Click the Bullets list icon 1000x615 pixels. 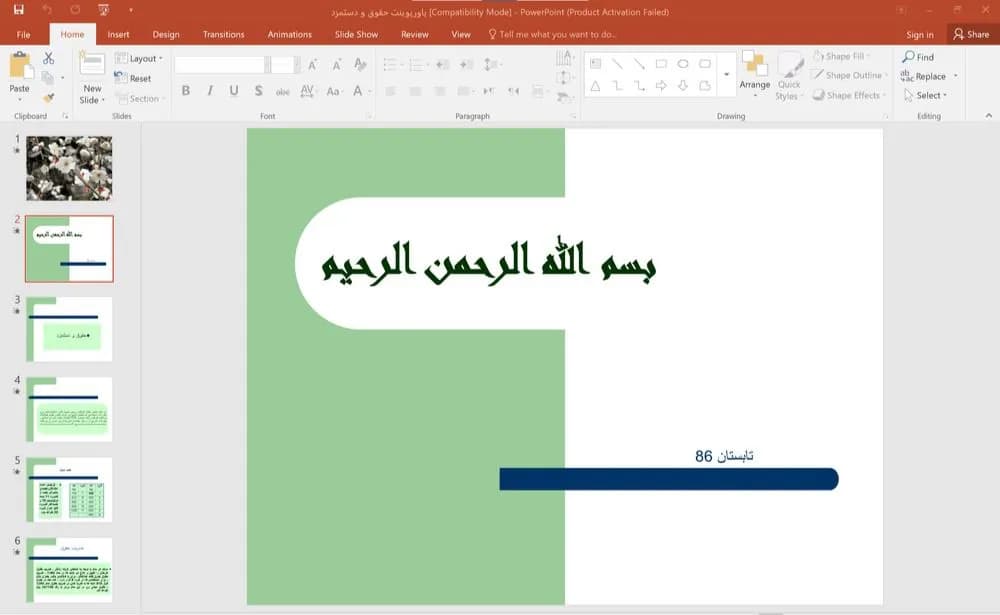tap(390, 64)
